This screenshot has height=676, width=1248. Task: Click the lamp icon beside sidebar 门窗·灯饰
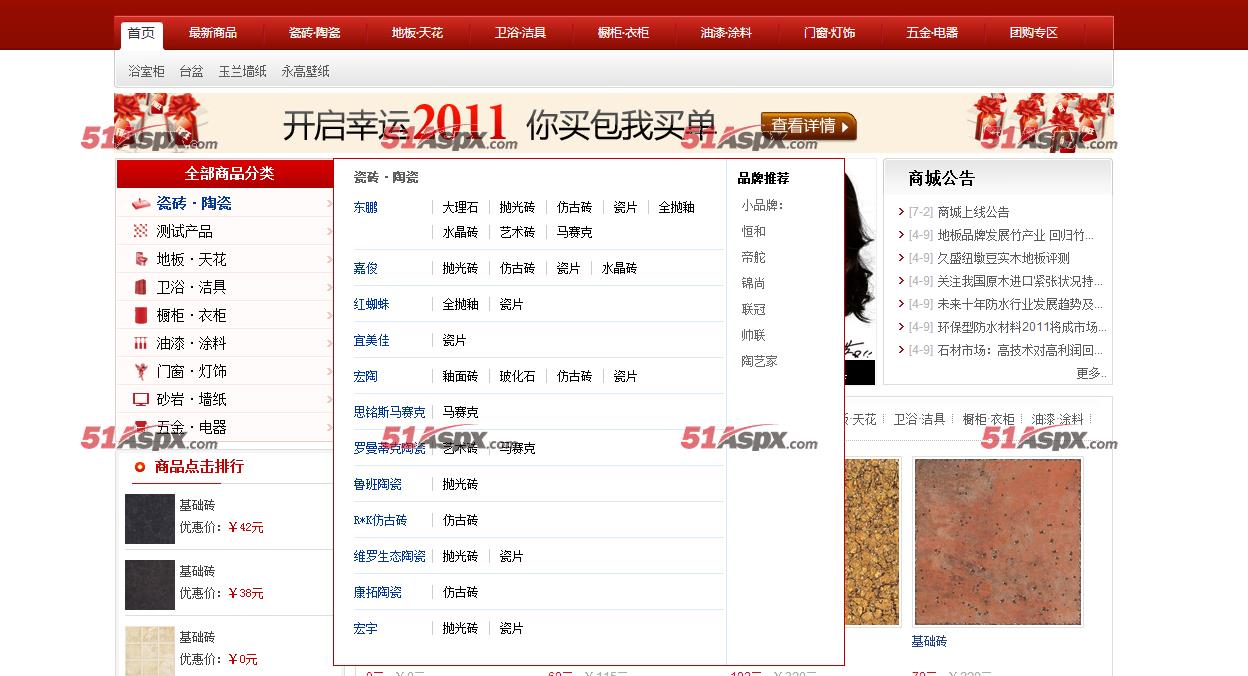[x=140, y=371]
